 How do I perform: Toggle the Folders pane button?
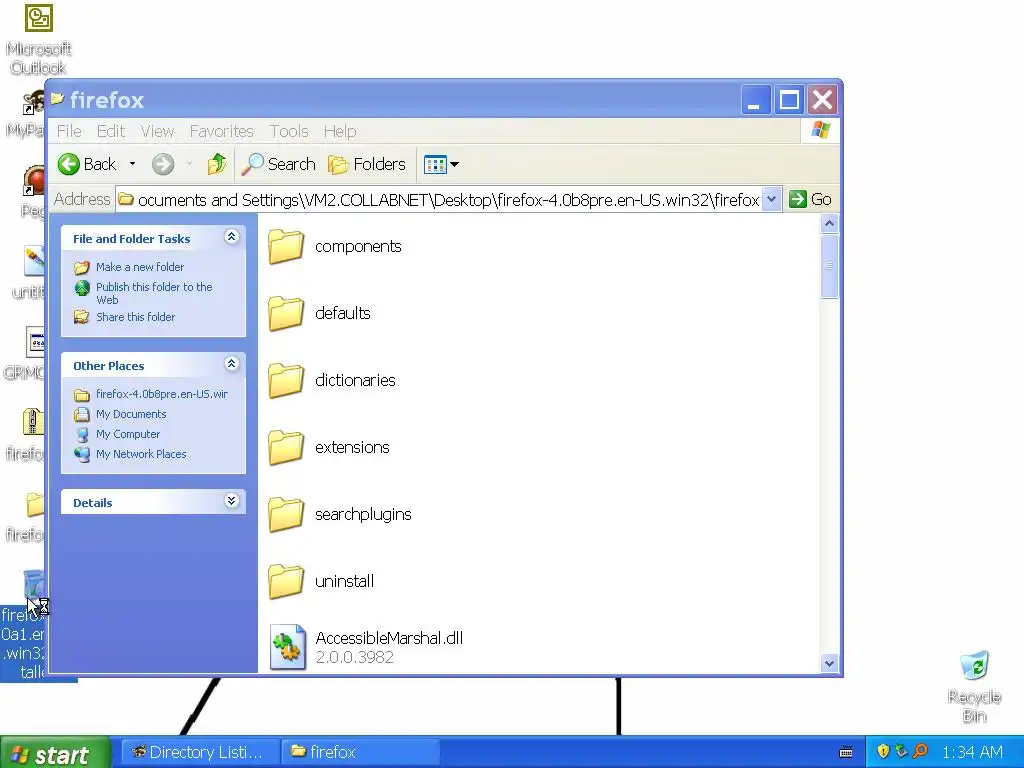(x=366, y=164)
